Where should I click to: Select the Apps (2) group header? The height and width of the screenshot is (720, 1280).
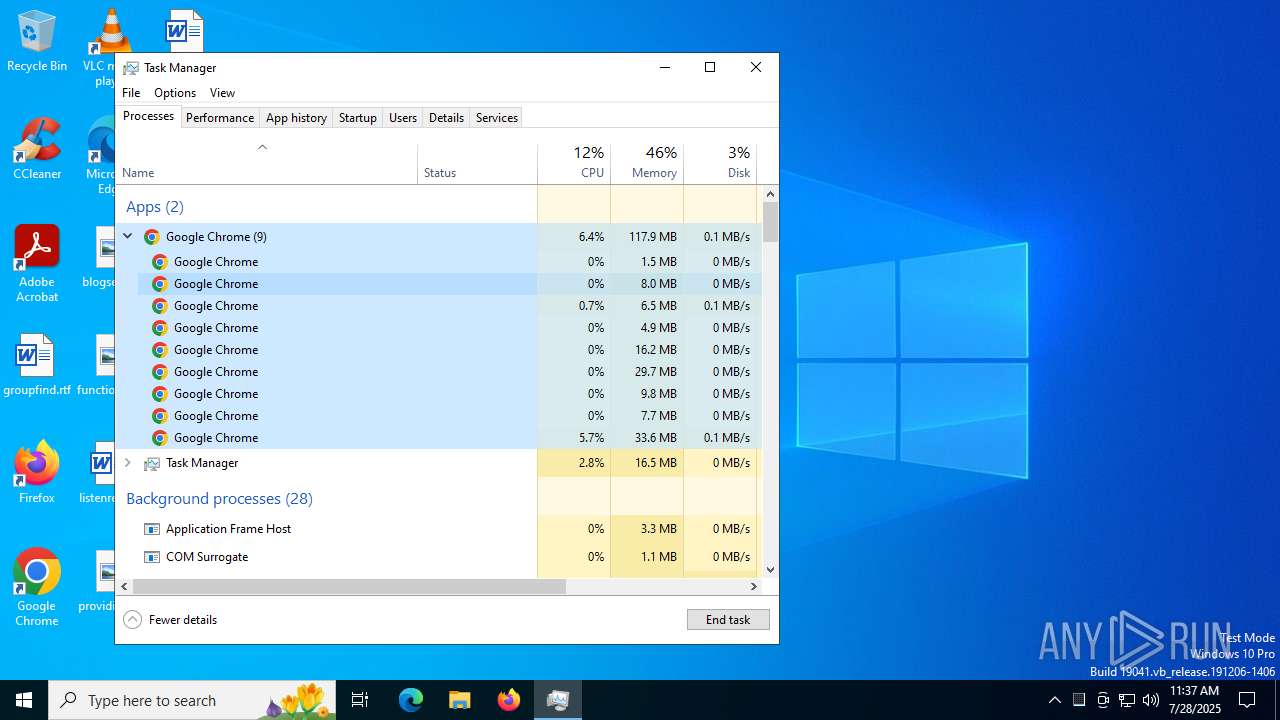click(155, 207)
